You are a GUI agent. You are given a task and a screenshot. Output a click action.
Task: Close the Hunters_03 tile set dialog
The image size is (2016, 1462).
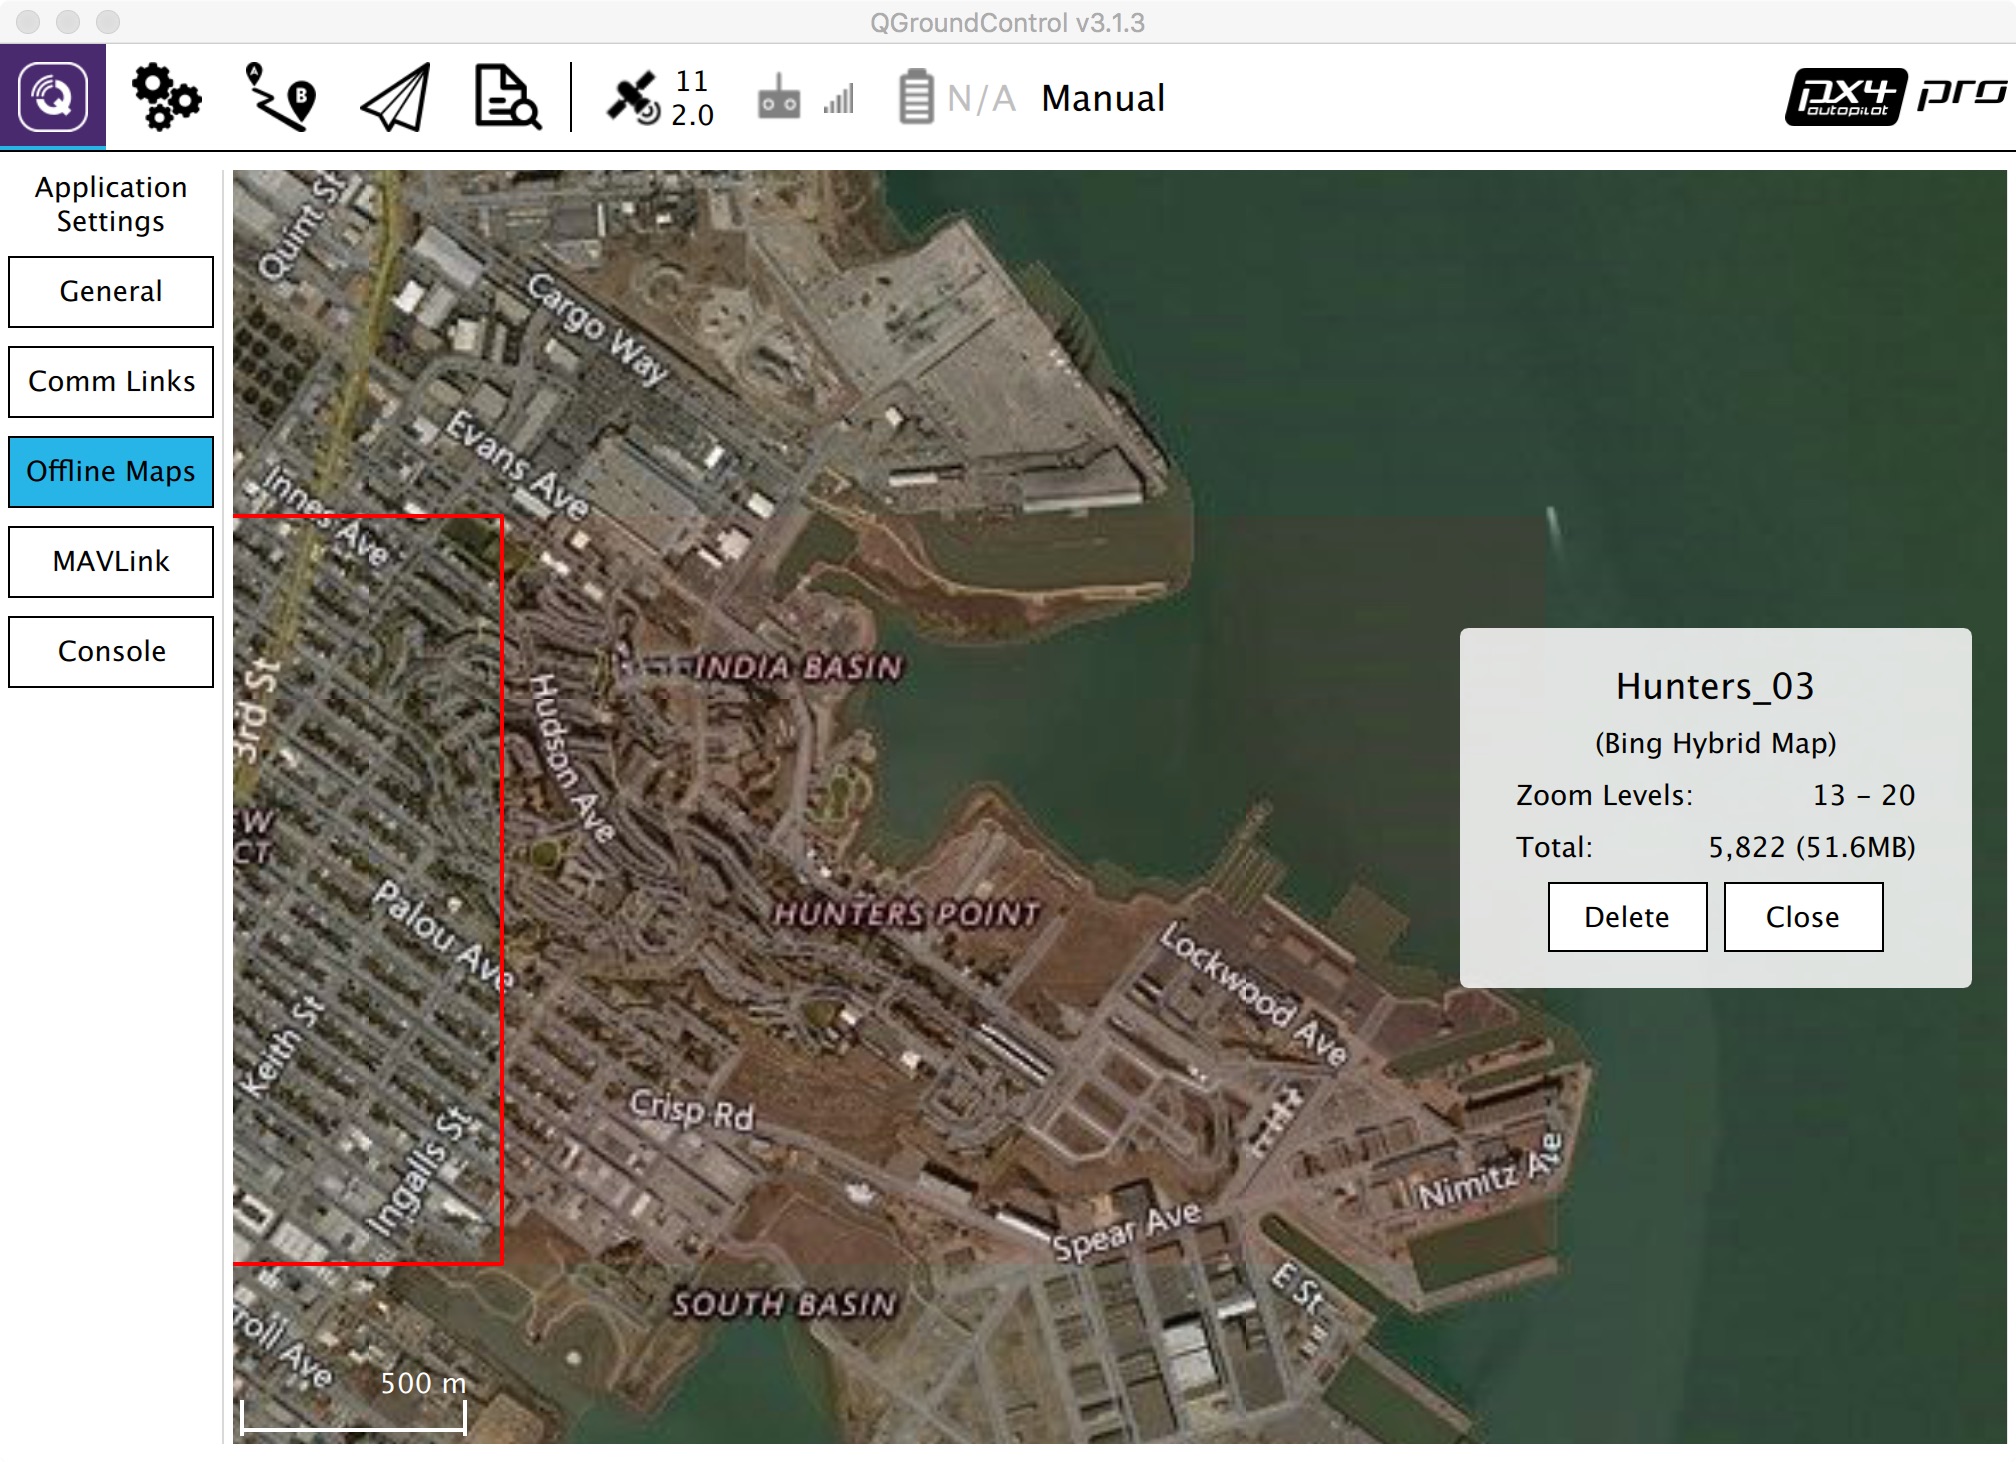(x=1803, y=916)
